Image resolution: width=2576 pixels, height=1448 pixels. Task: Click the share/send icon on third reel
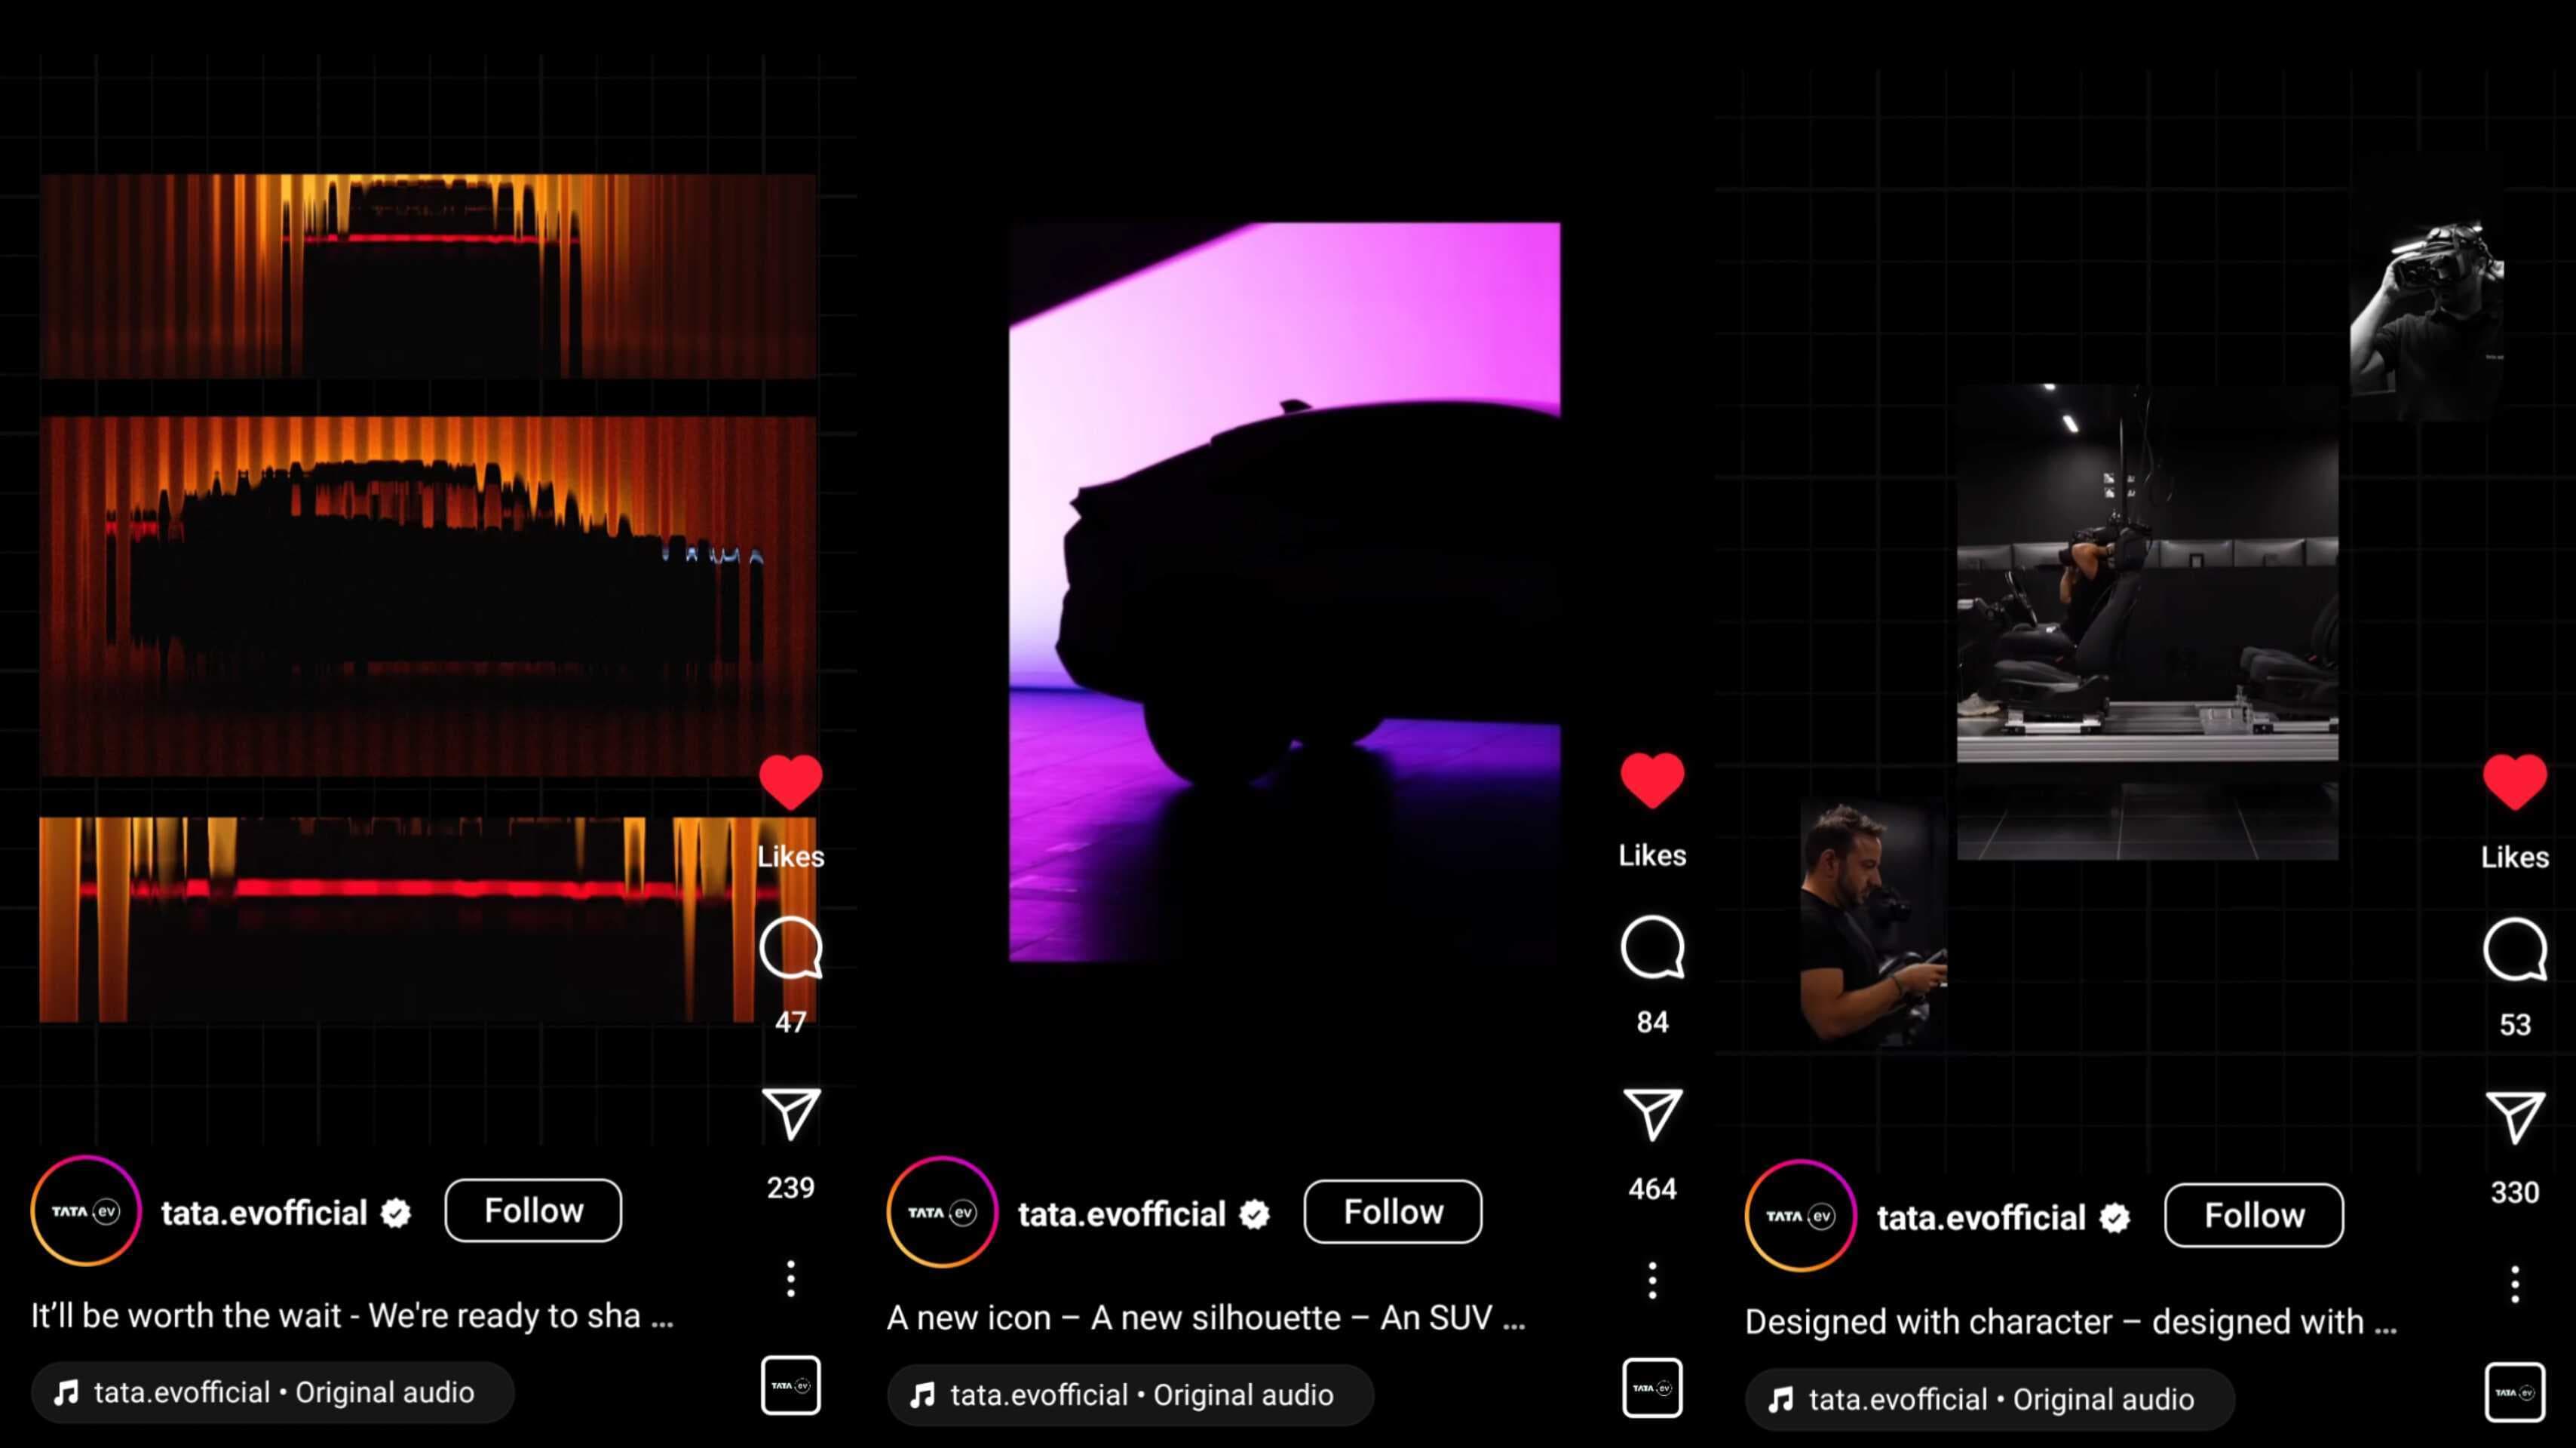[x=2513, y=1115]
